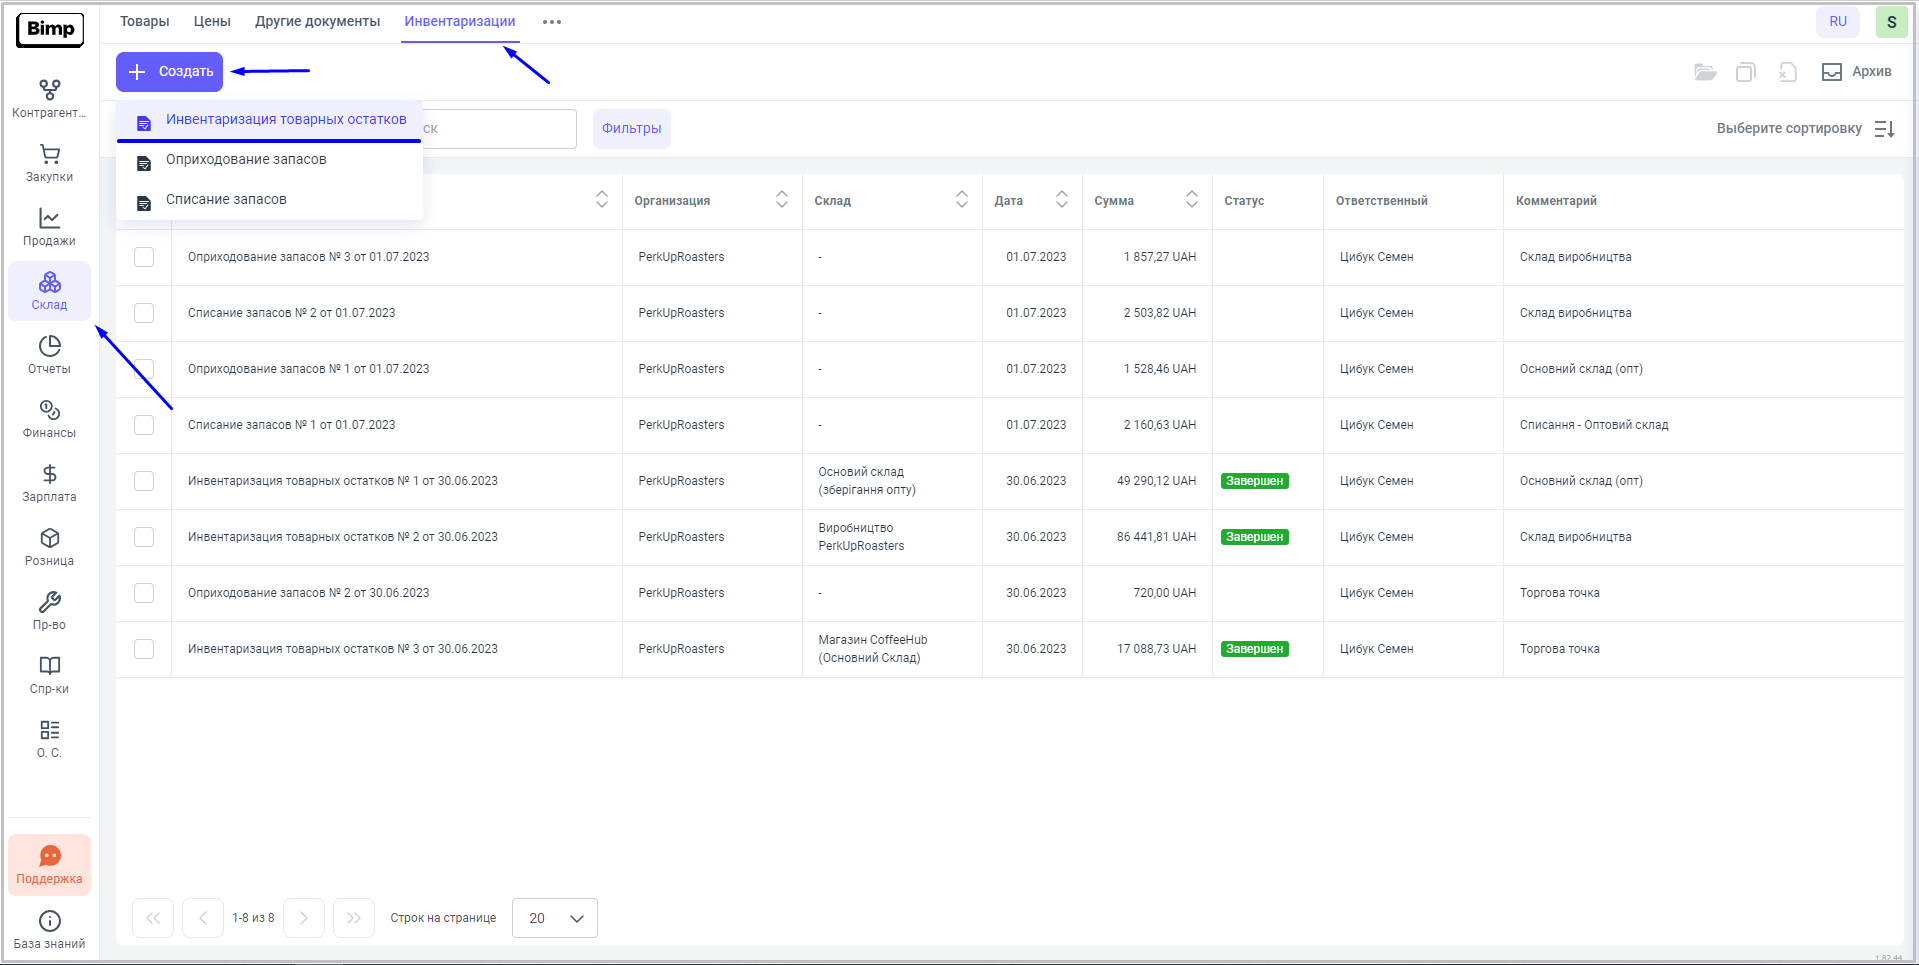The width and height of the screenshot is (1919, 965).
Task: Open the Контрагенты sidebar section
Action: (49, 99)
